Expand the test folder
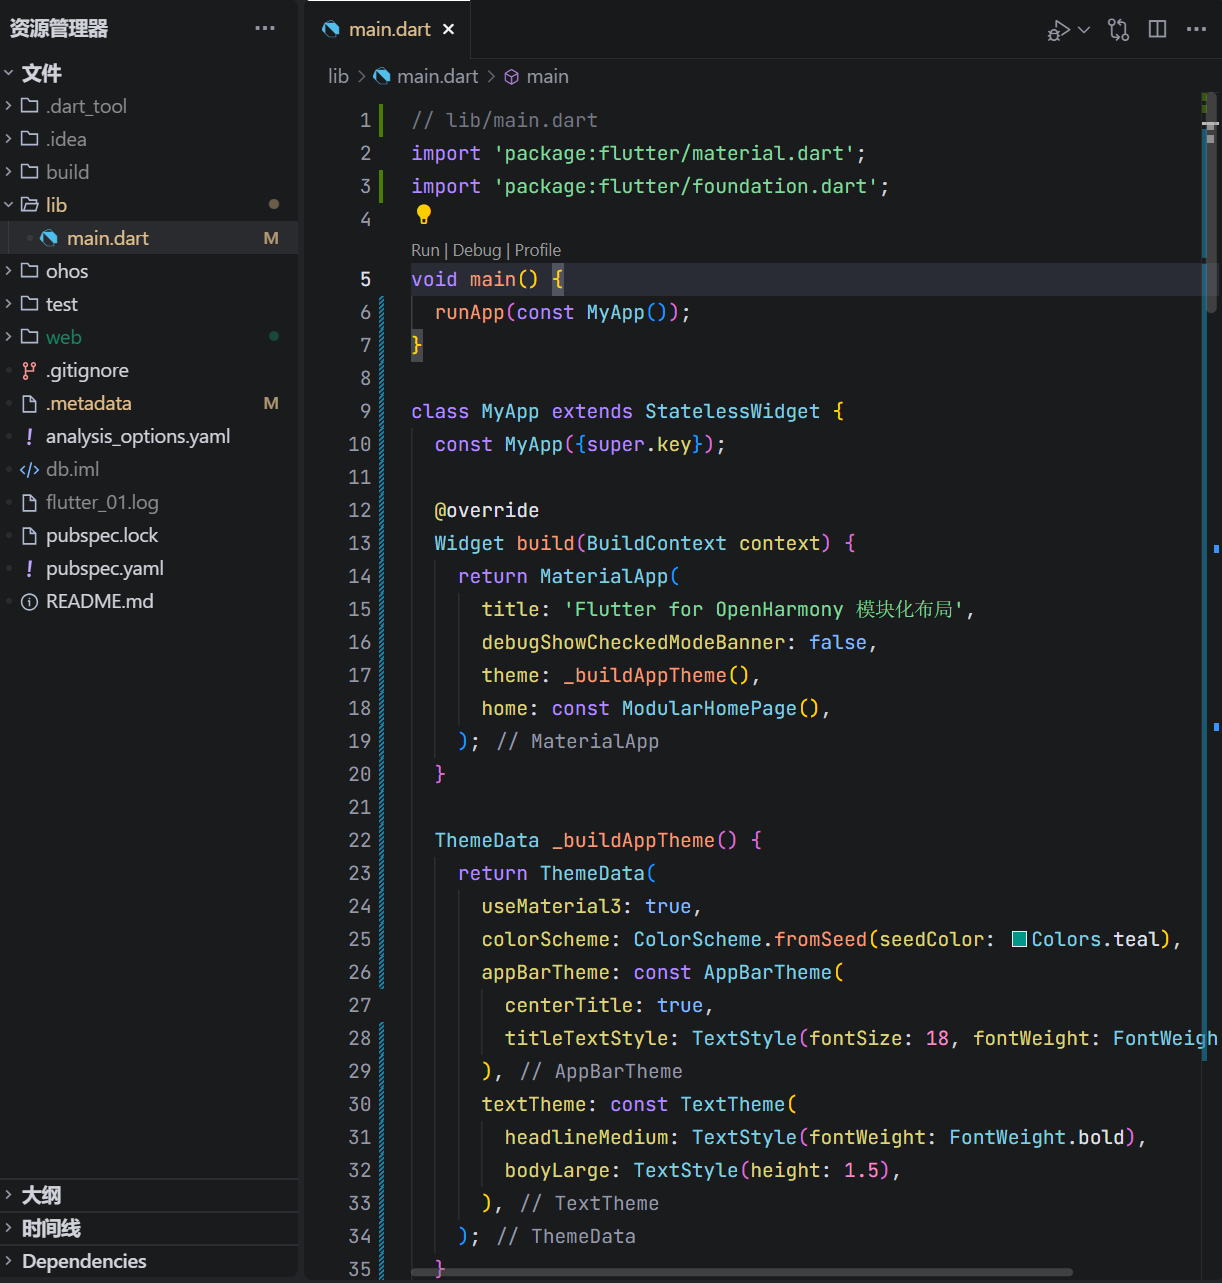 (149, 304)
